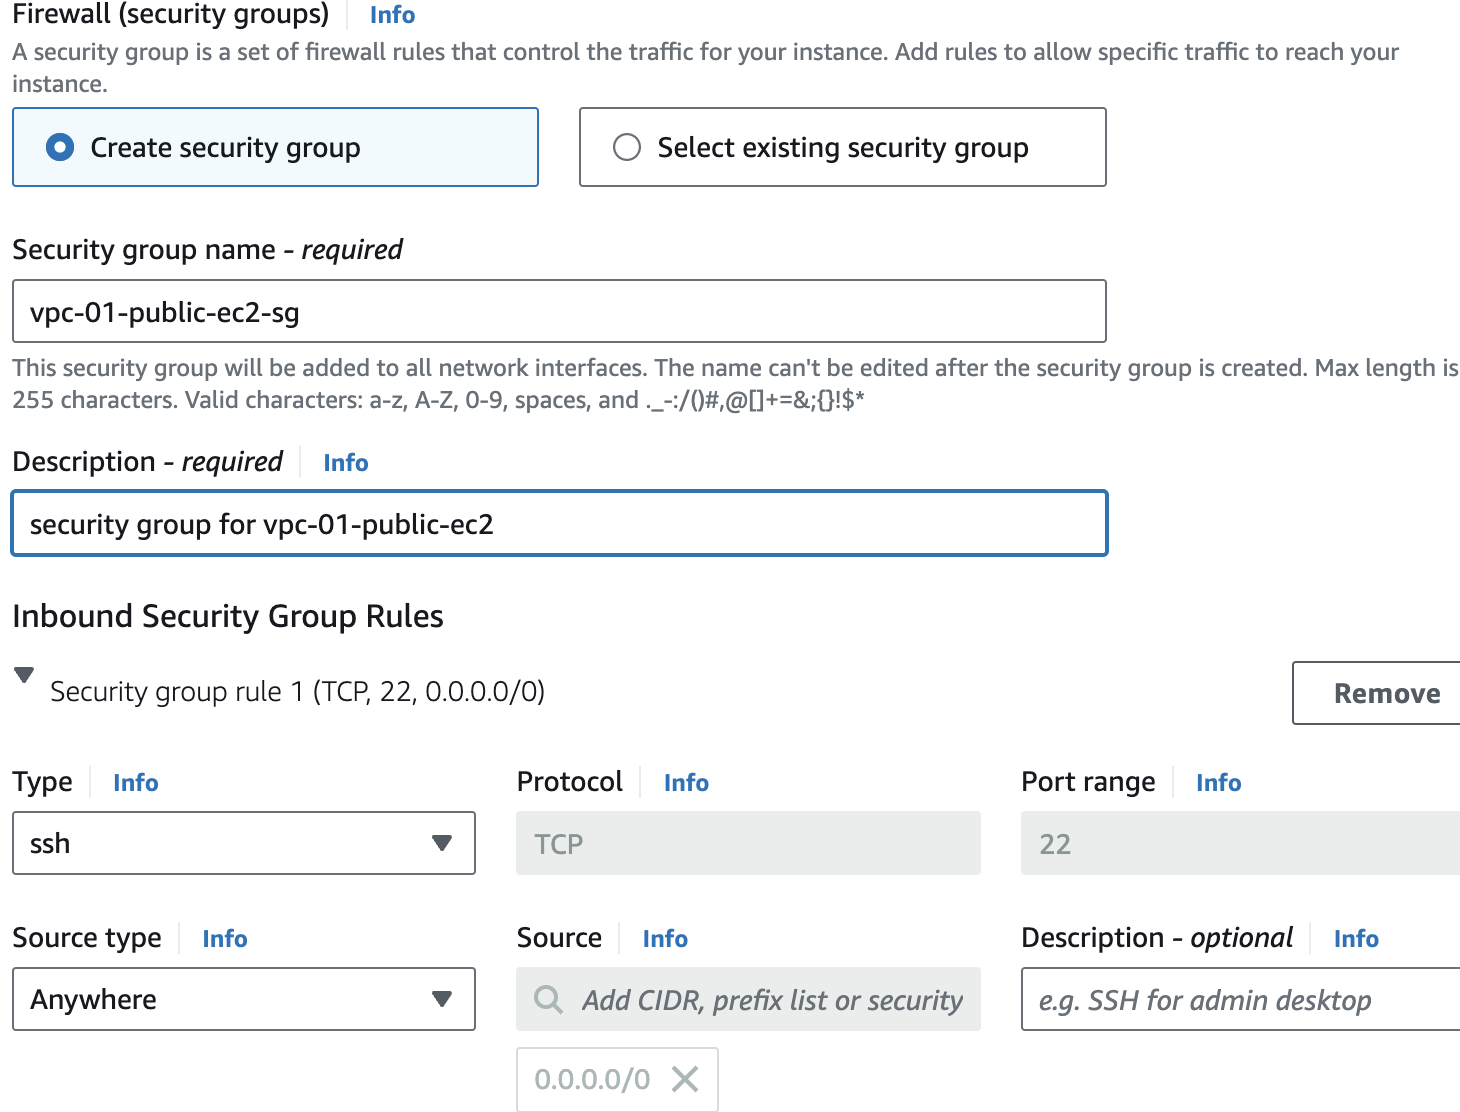1460x1112 pixels.
Task: Open Info link beside rule Description optional
Action: (x=1356, y=939)
